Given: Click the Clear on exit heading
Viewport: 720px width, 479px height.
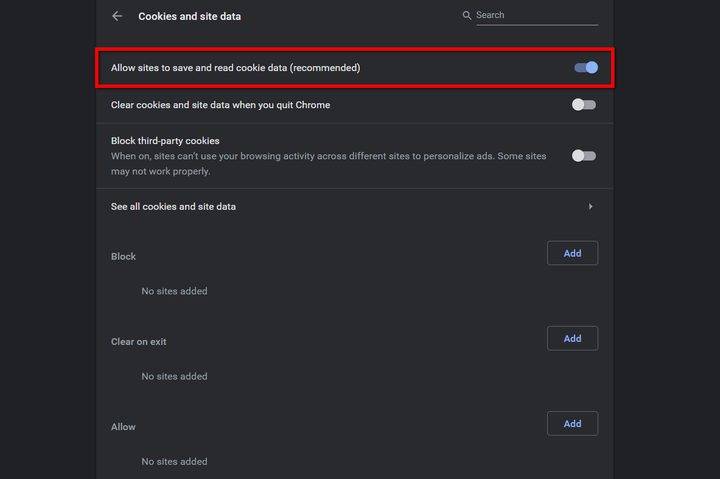Looking at the screenshot, I should click(138, 342).
